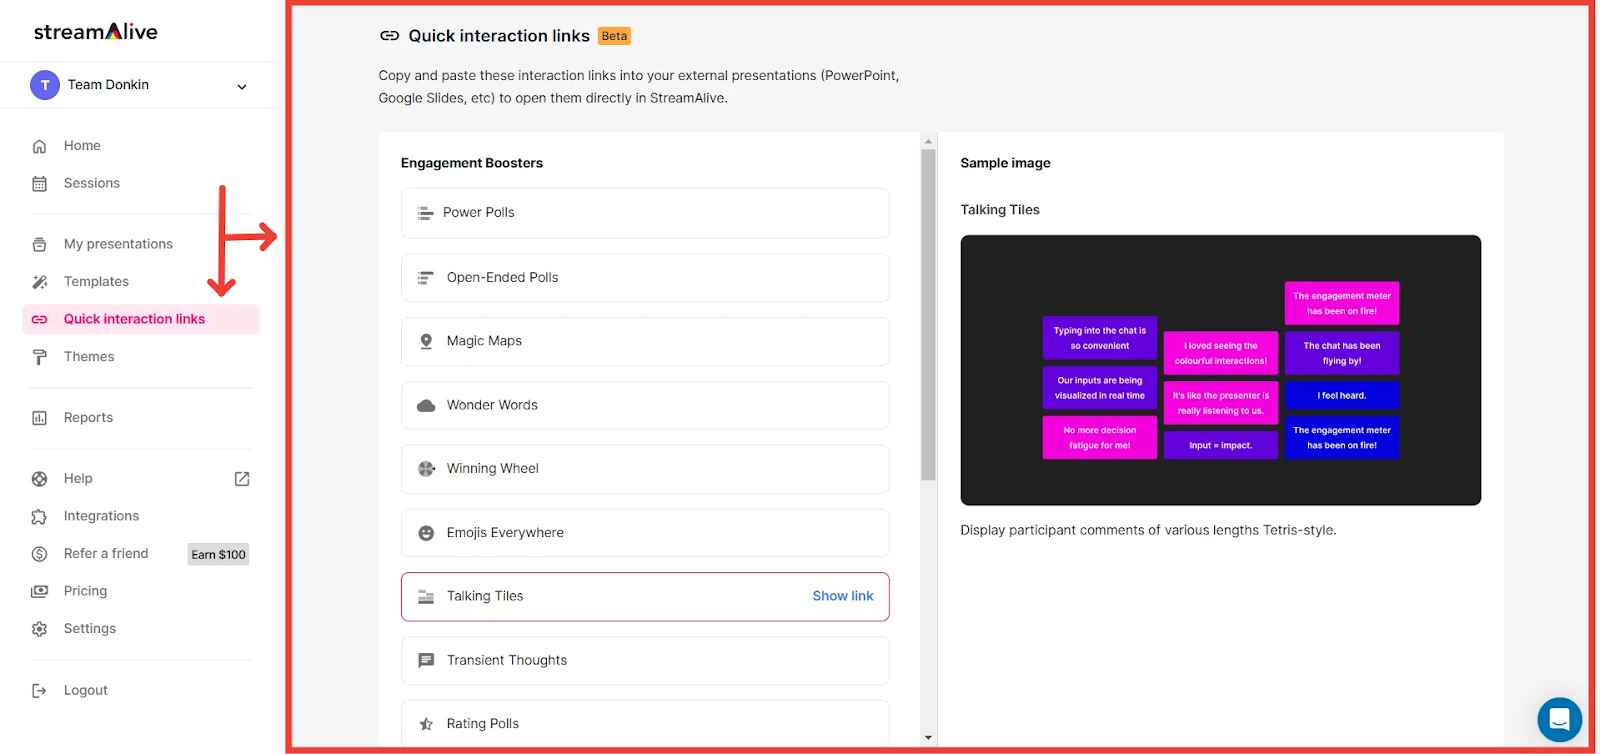This screenshot has width=1600, height=754.
Task: Open Refer a friend in sidebar
Action: [106, 554]
